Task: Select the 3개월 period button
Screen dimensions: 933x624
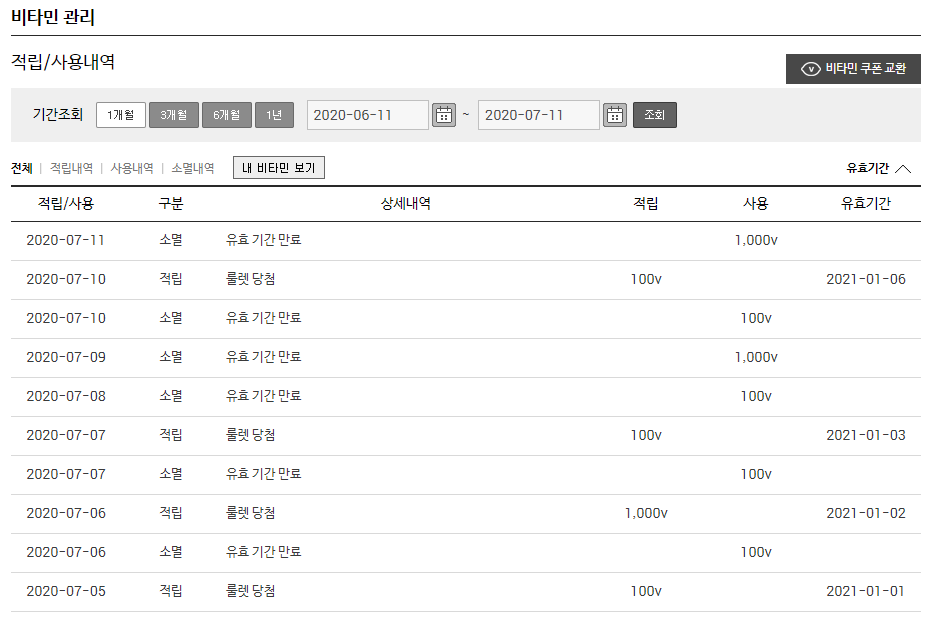Action: point(174,115)
